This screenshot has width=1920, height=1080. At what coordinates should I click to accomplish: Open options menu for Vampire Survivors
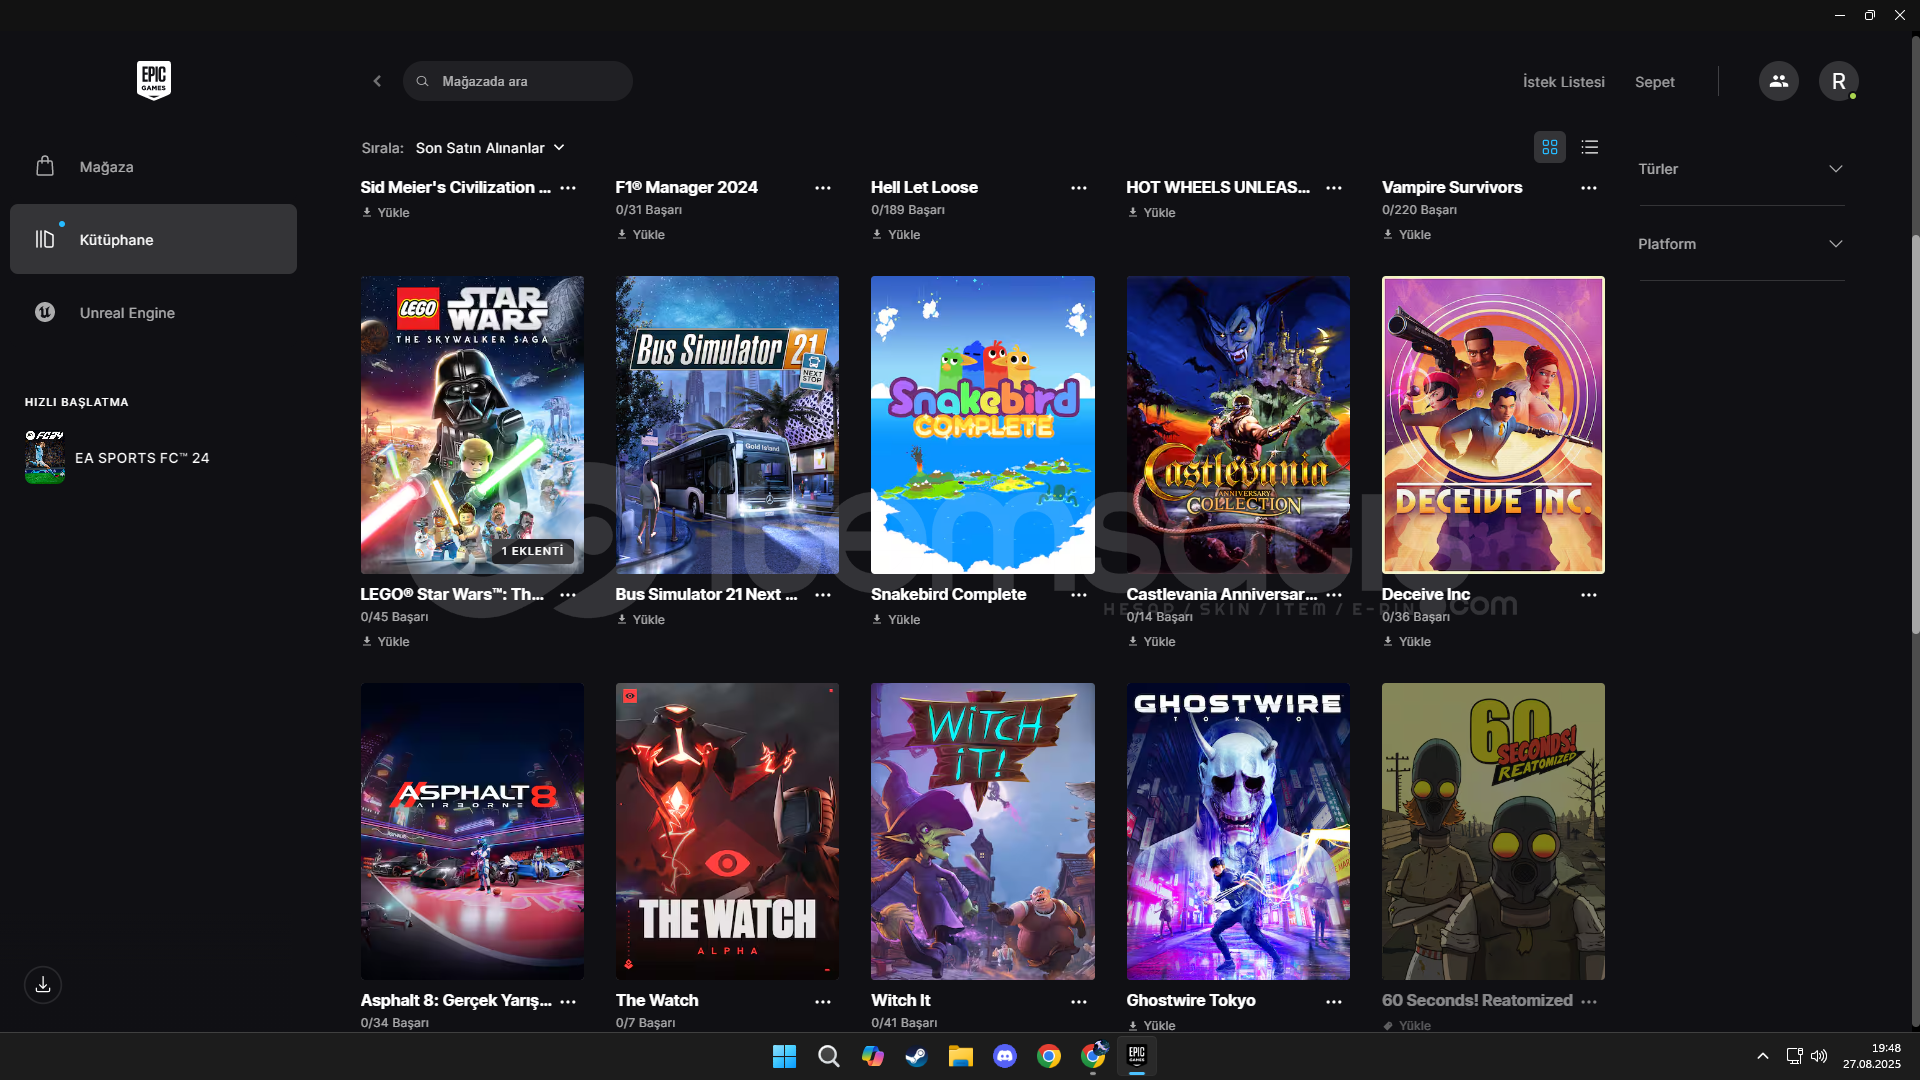1589,188
